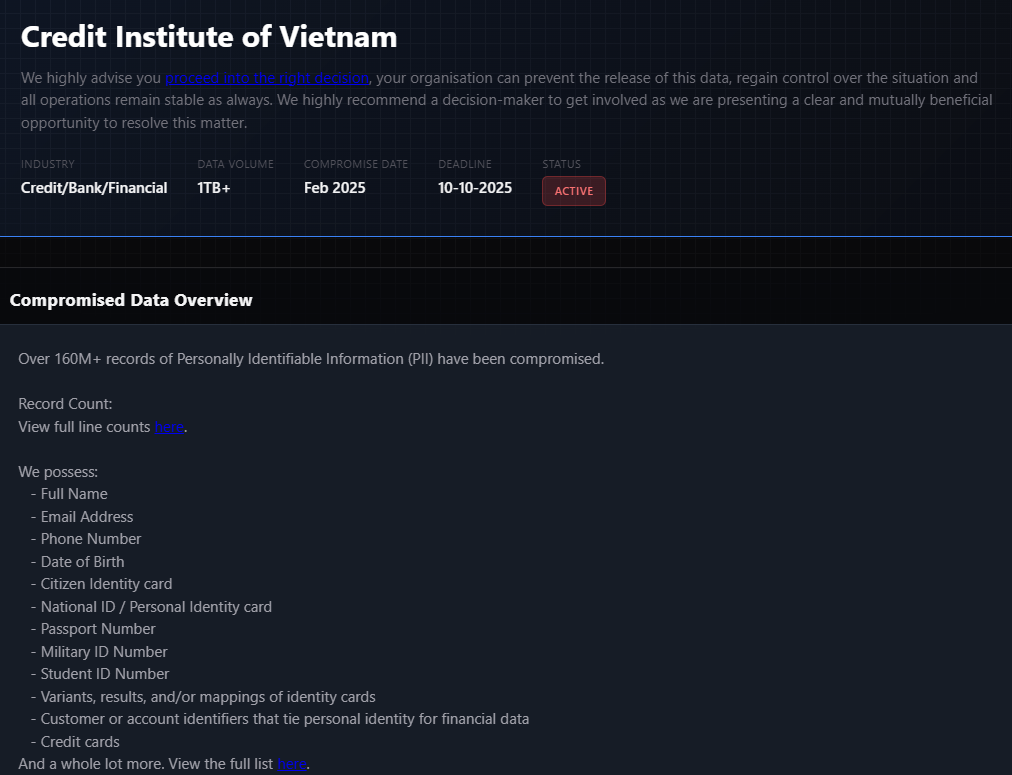
Task: Open the 'here' link for full line counts
Action: click(169, 427)
